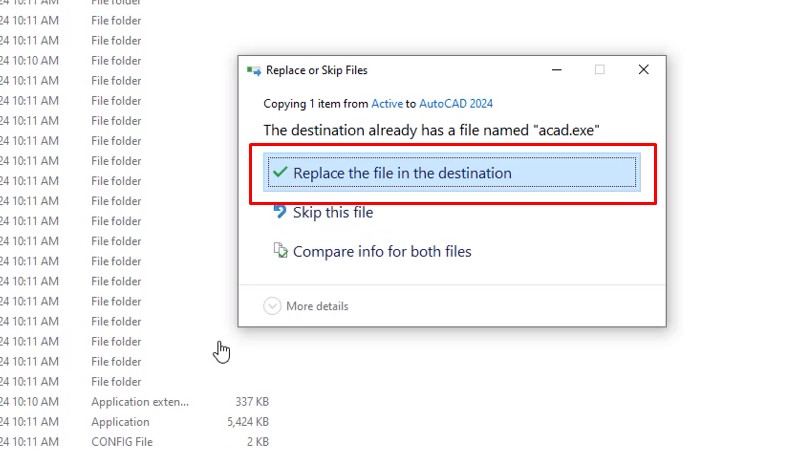Select the Application extension file row
Image resolution: width=800 pixels, height=450 pixels.
[x=139, y=402]
